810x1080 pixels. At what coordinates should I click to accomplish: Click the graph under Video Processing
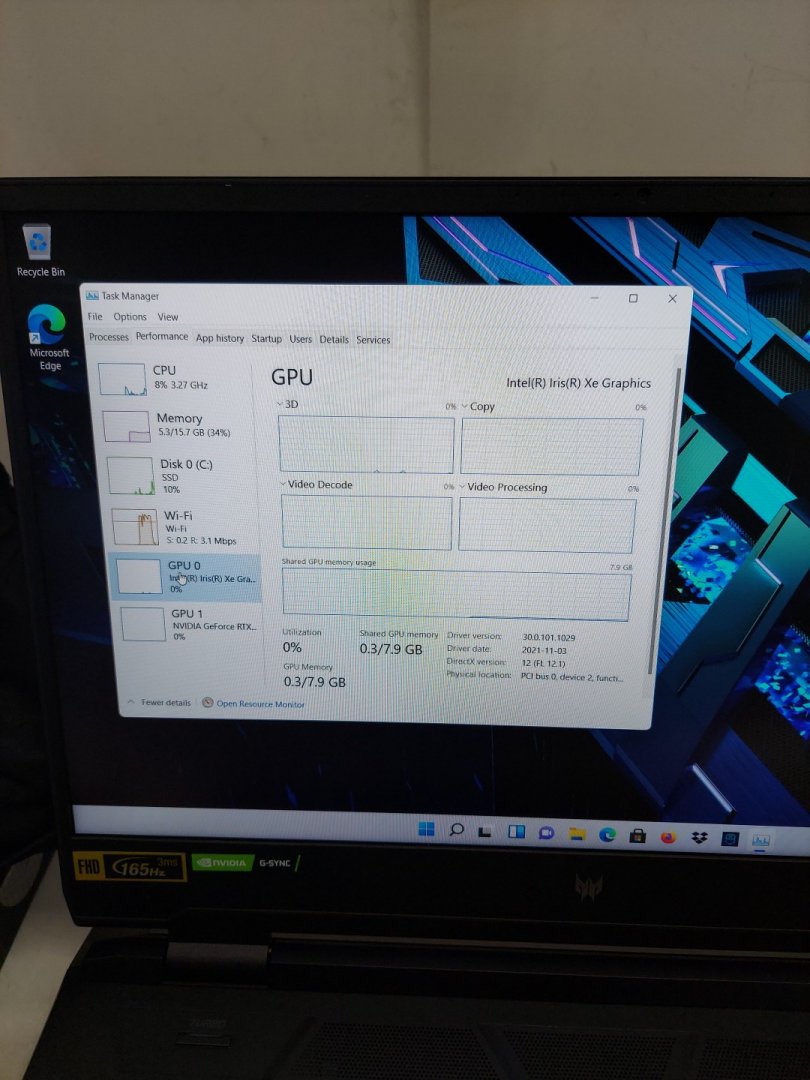547,525
